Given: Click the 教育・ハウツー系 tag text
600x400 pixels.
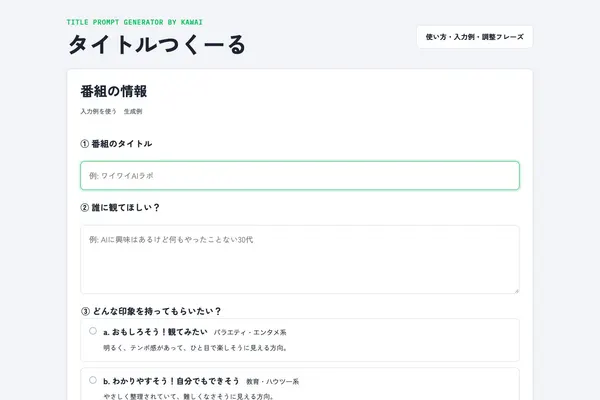Looking at the screenshot, I should click(x=272, y=382).
